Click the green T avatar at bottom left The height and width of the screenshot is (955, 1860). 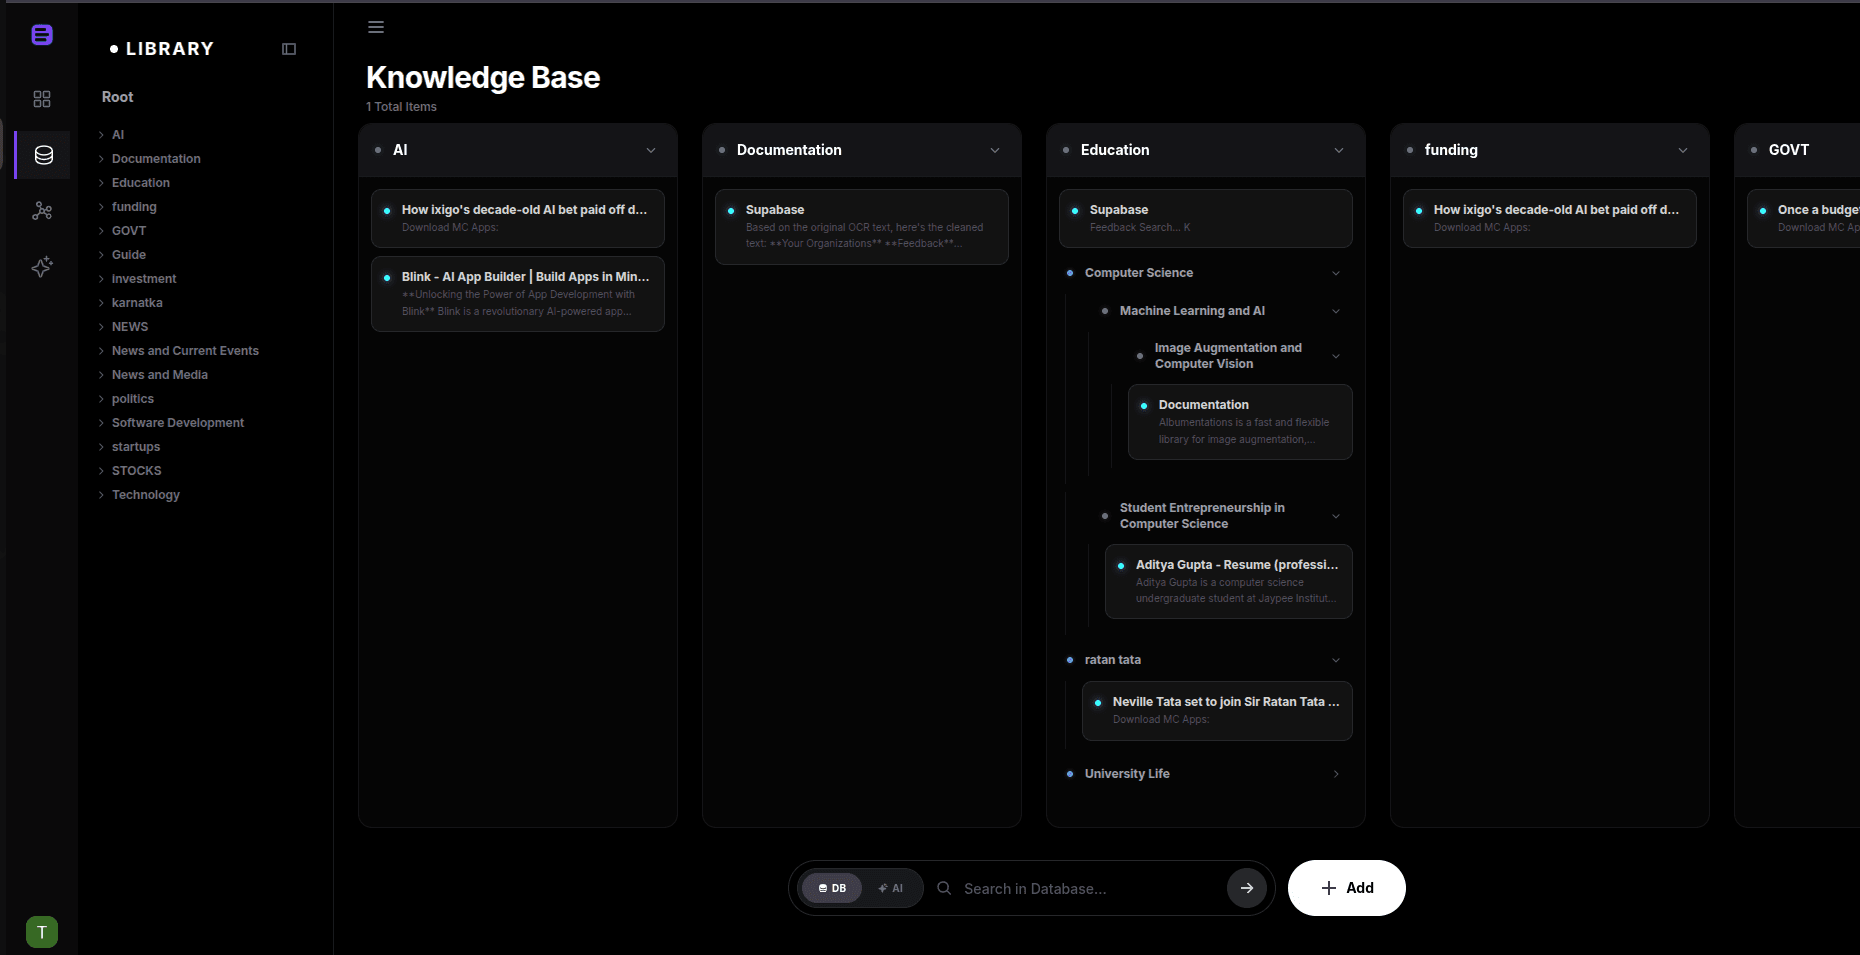click(41, 931)
